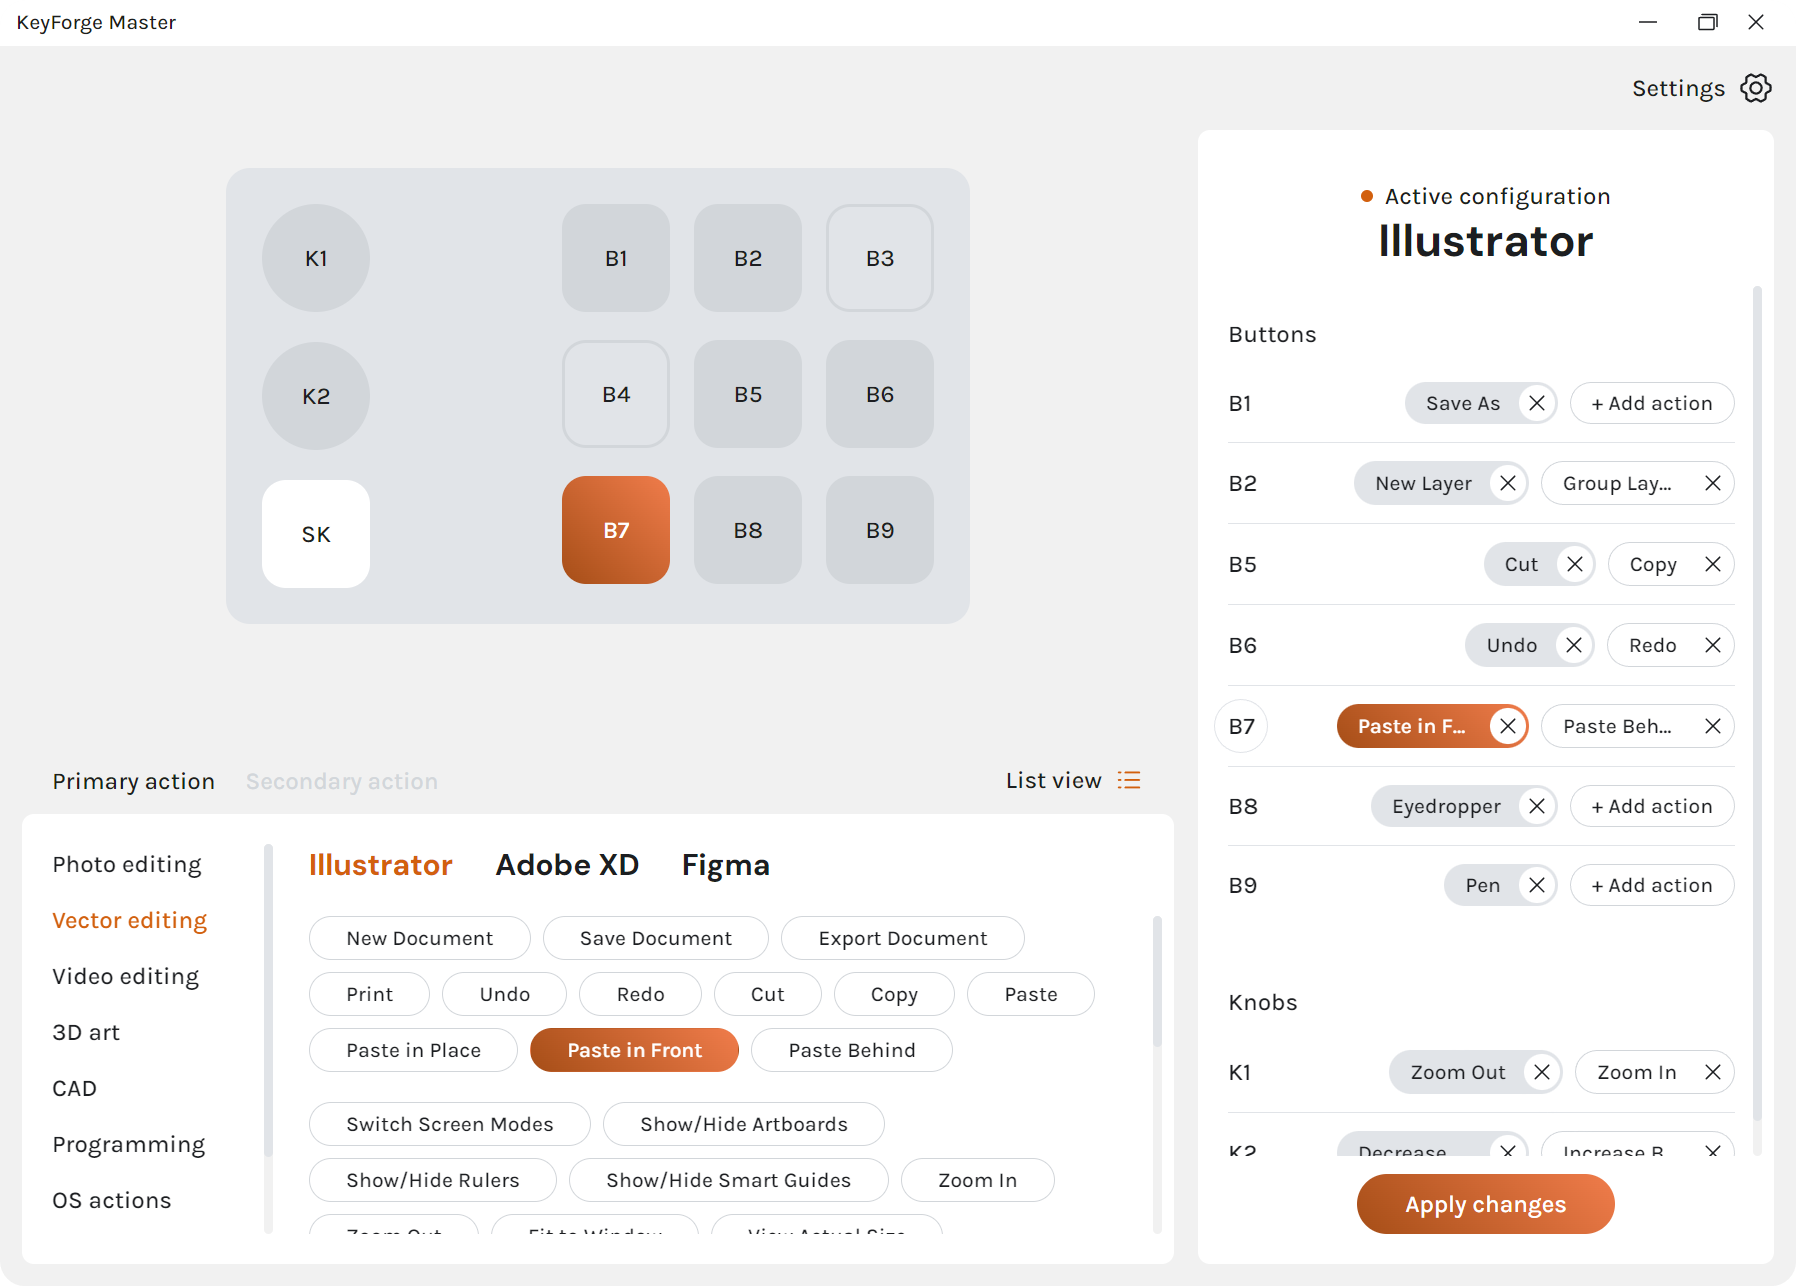Remove Redo action from B6

point(1713,645)
